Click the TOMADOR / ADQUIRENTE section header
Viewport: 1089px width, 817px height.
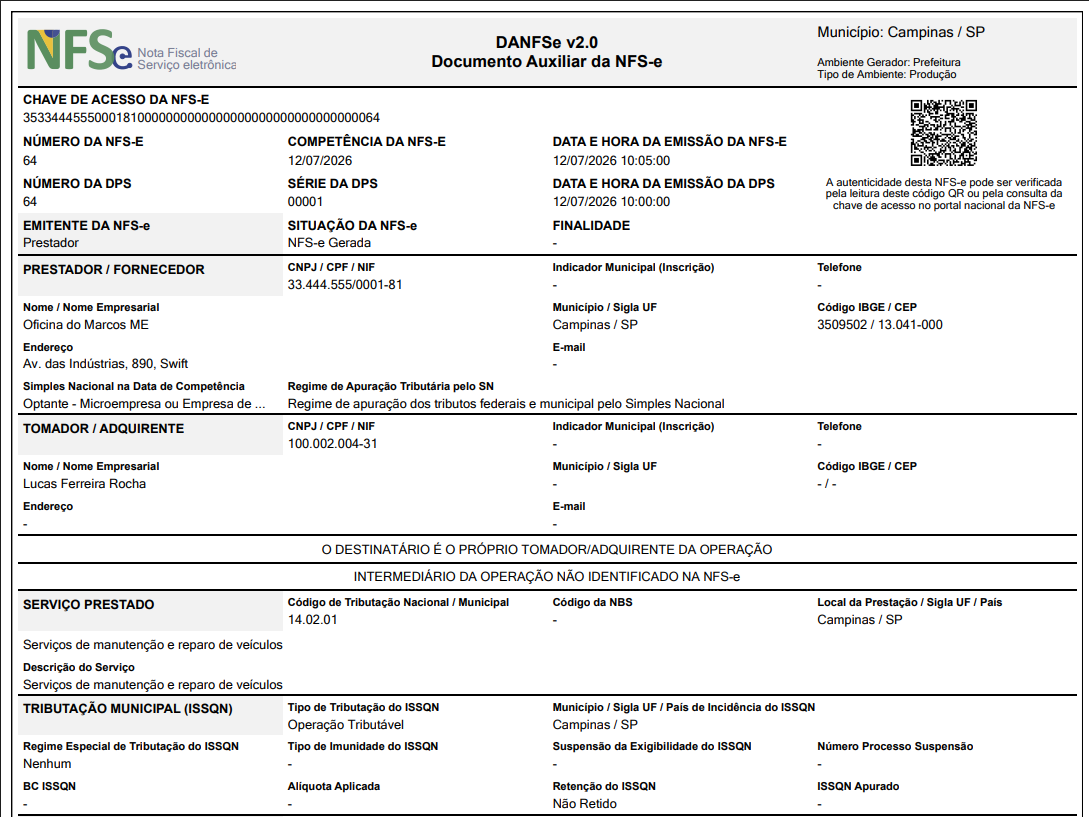(x=103, y=429)
